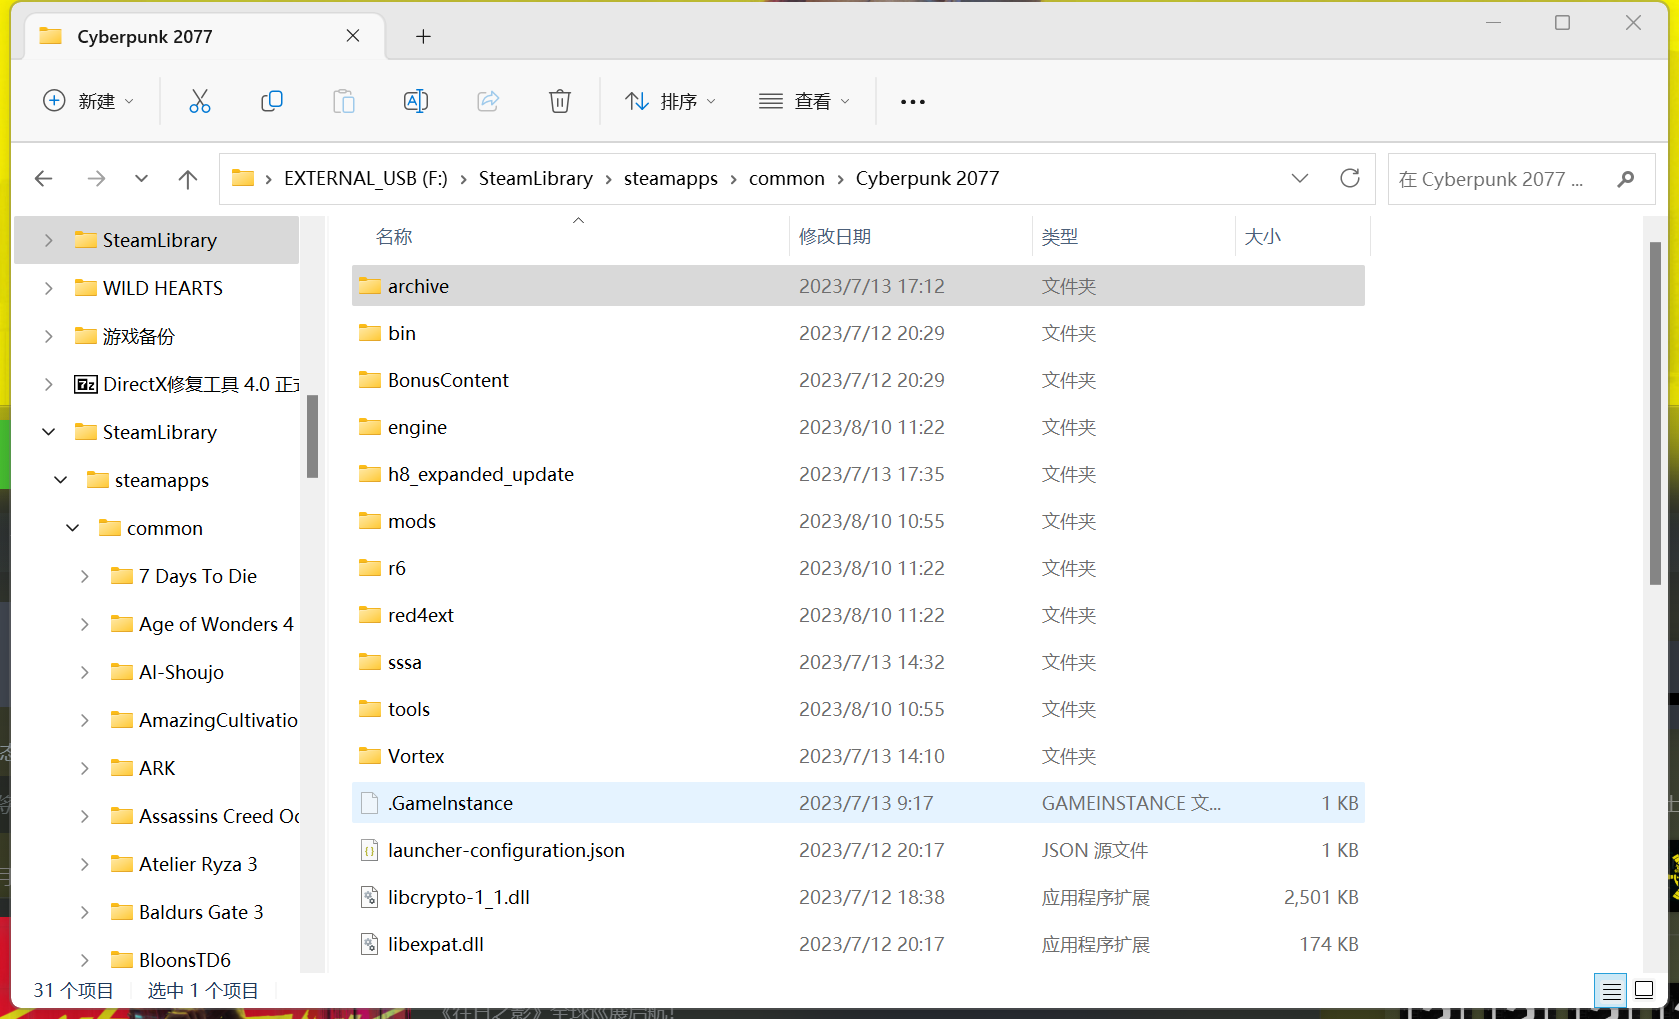This screenshot has width=1679, height=1019.
Task: Click steamapps in the breadcrumb path
Action: (670, 179)
